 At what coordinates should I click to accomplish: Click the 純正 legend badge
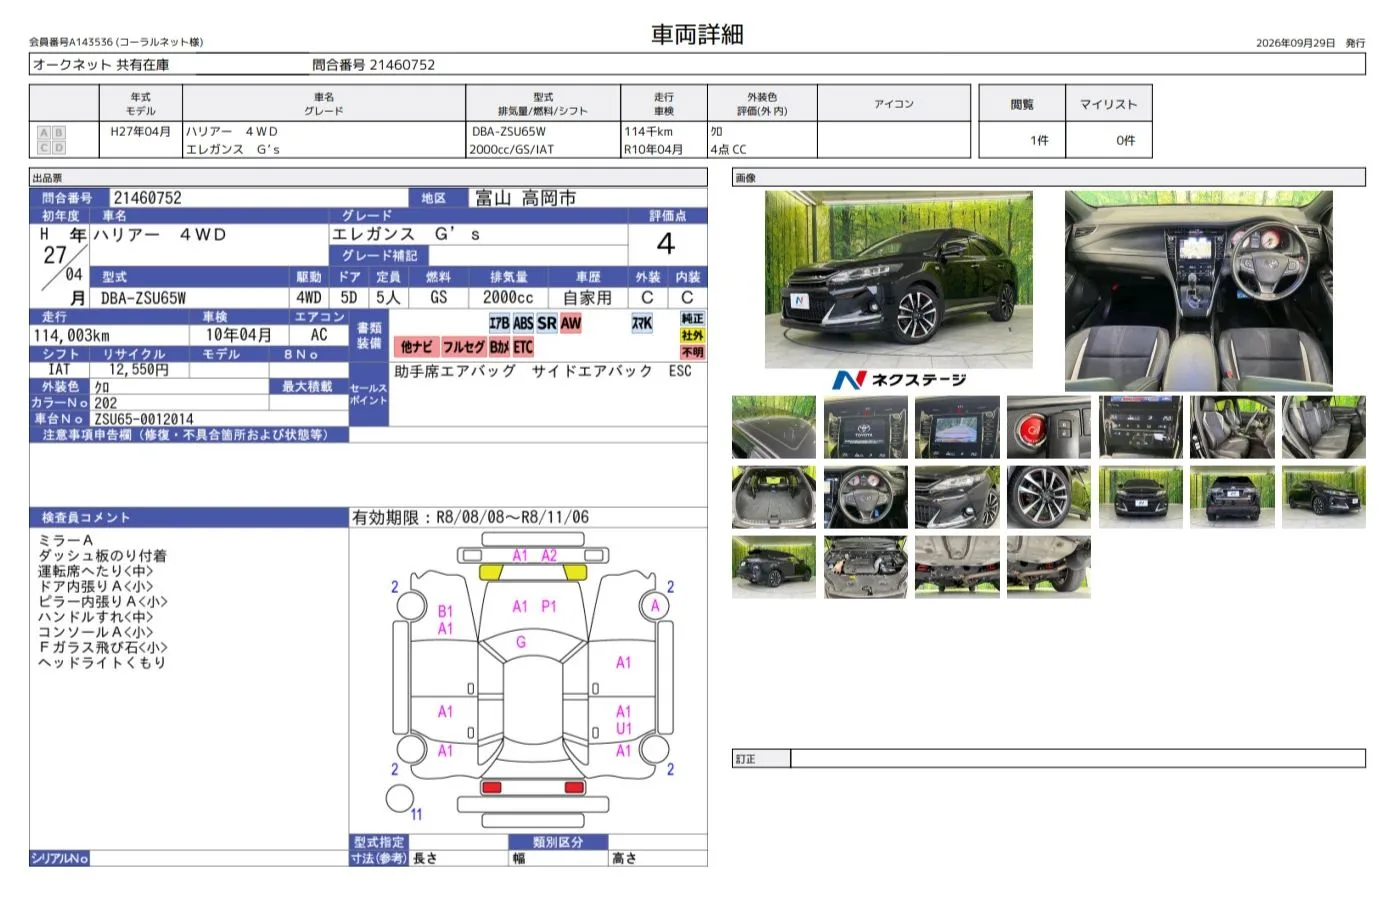point(692,319)
